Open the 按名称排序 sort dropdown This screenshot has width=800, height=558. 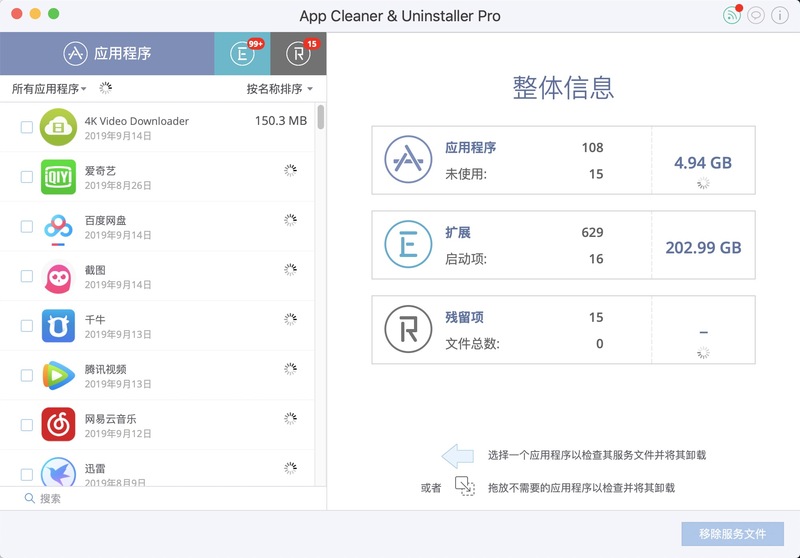pyautogui.click(x=280, y=89)
